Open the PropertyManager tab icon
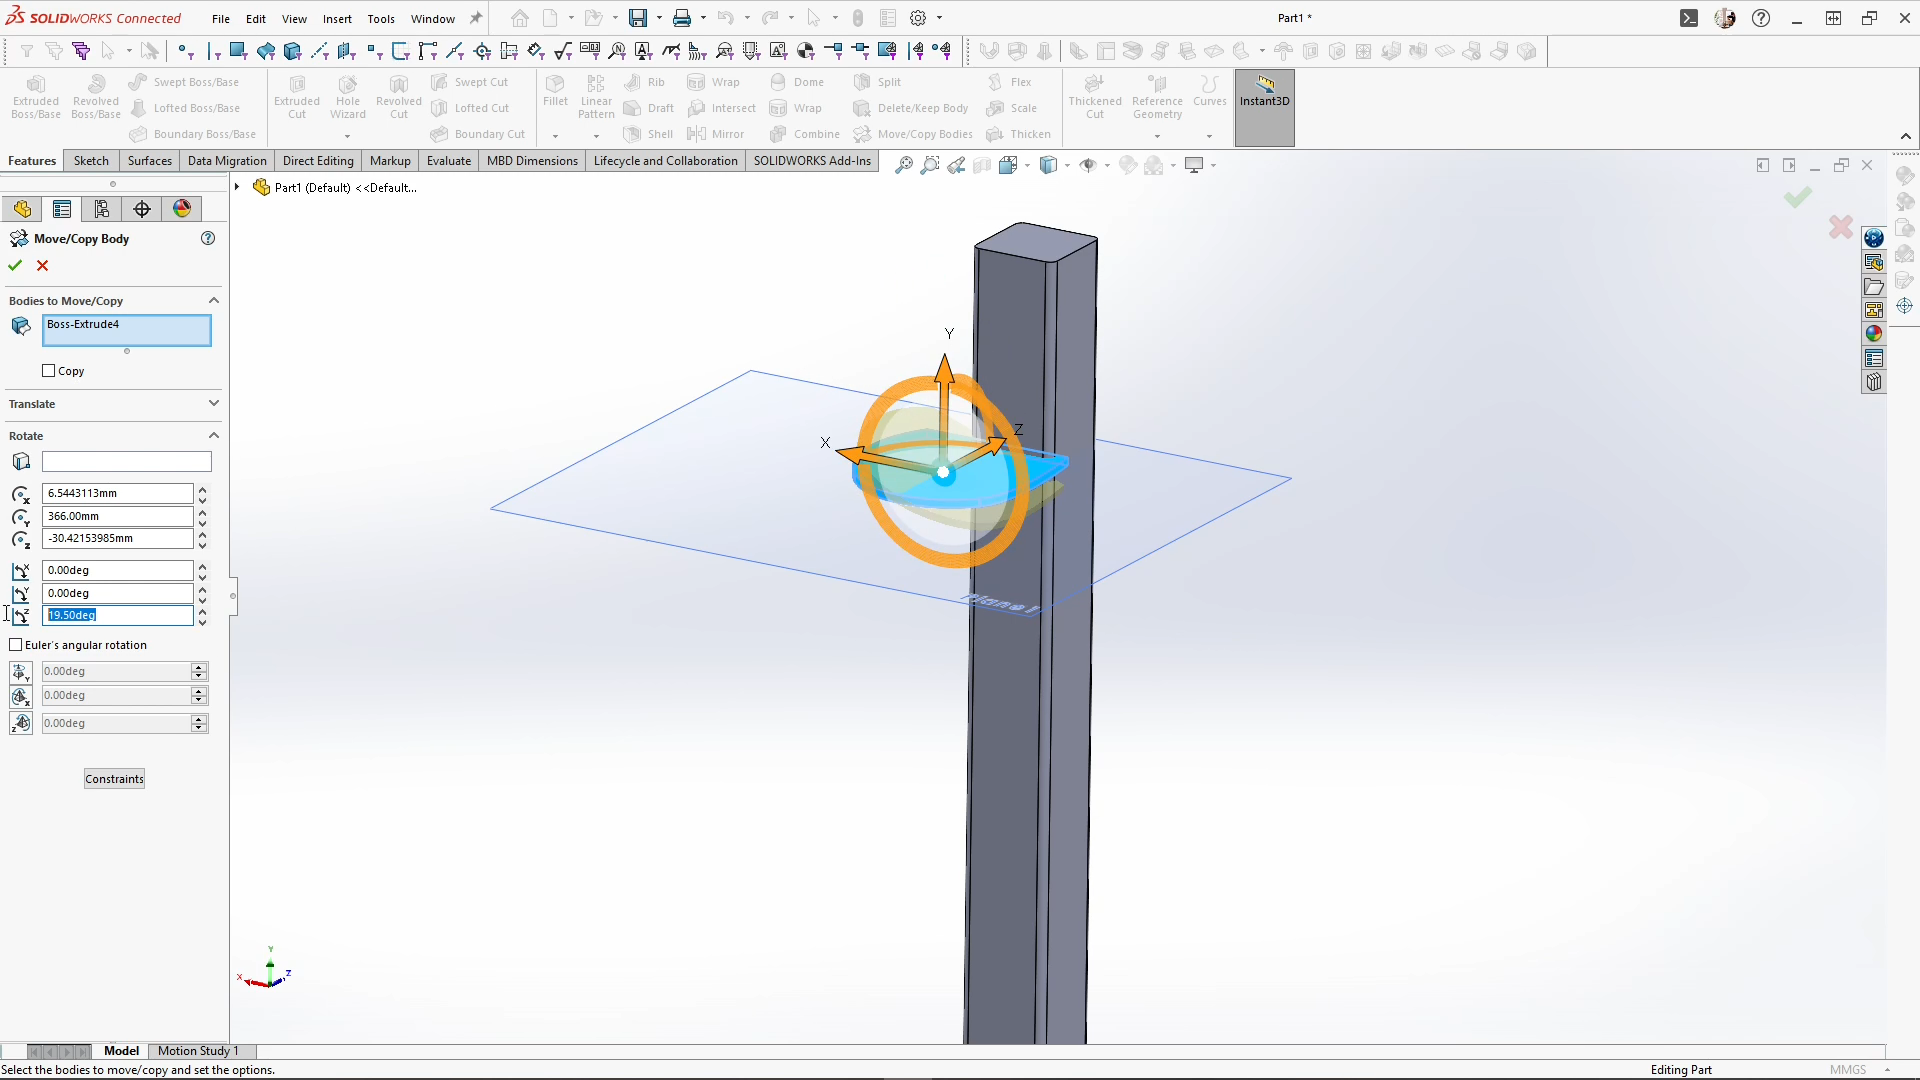The width and height of the screenshot is (1920, 1080). click(x=62, y=209)
